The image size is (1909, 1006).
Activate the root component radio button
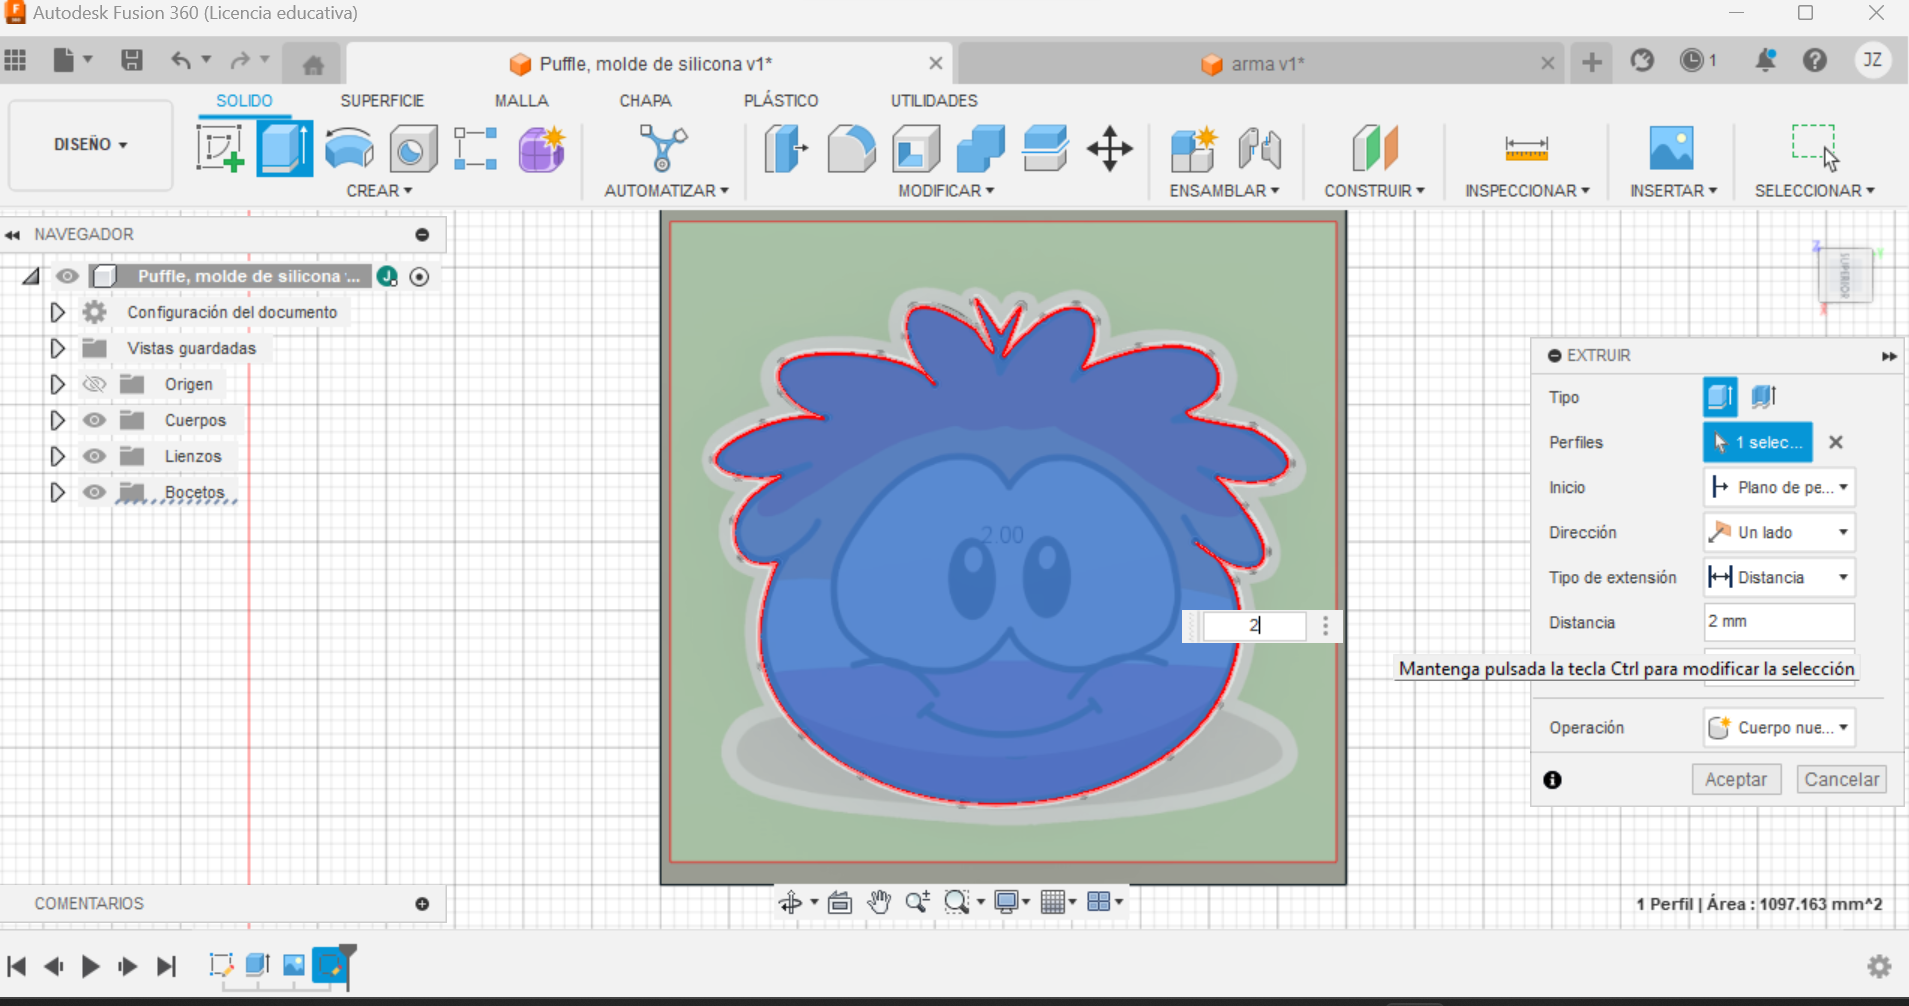(420, 277)
